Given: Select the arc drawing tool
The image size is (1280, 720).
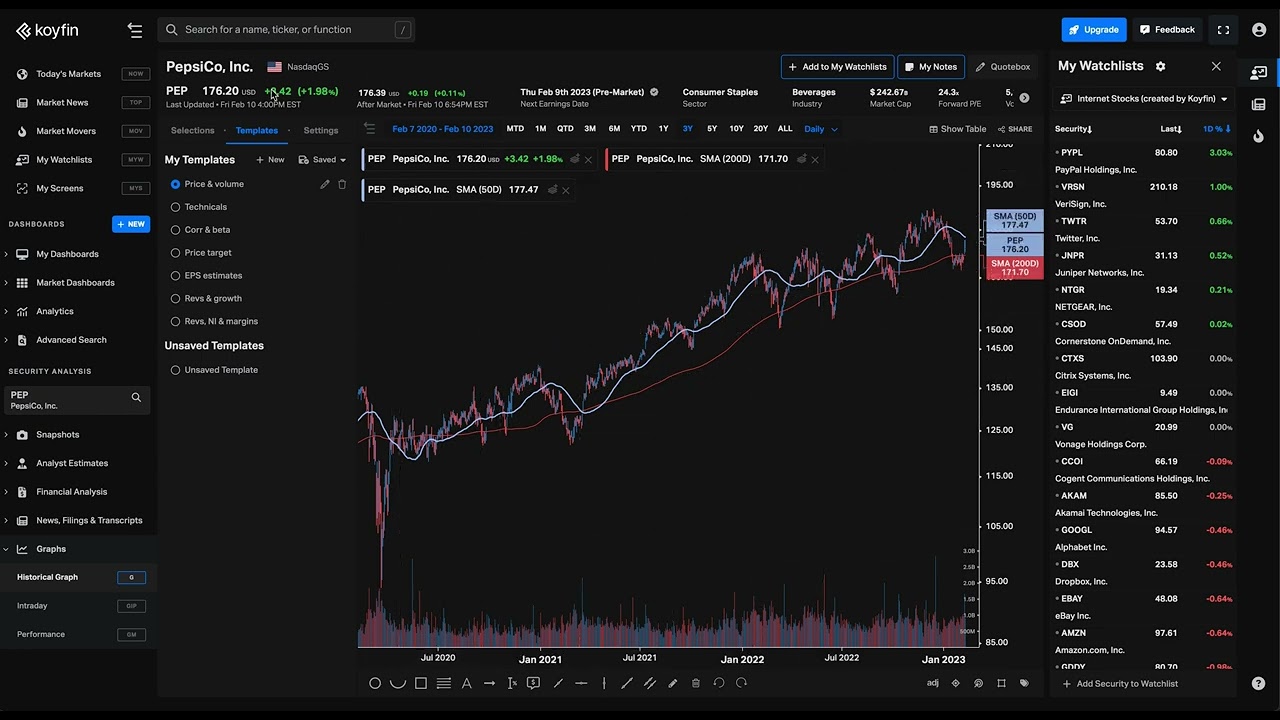Looking at the screenshot, I should click(x=398, y=683).
